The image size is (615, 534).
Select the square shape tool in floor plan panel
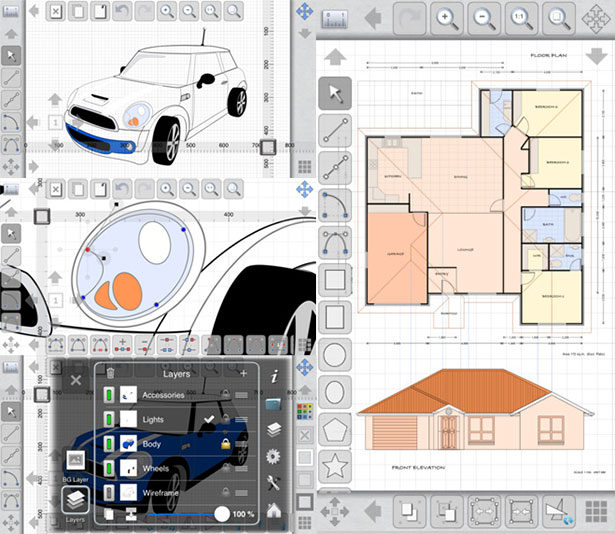tap(335, 280)
